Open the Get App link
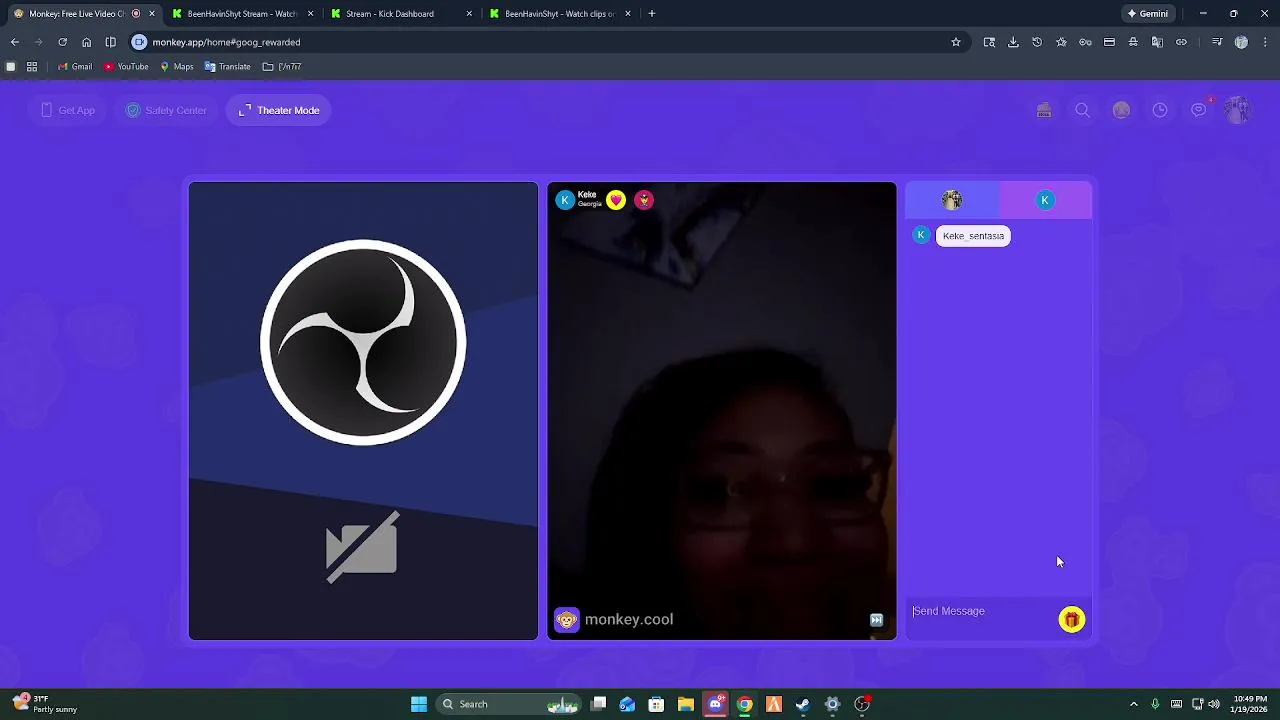The image size is (1280, 720). coord(68,110)
